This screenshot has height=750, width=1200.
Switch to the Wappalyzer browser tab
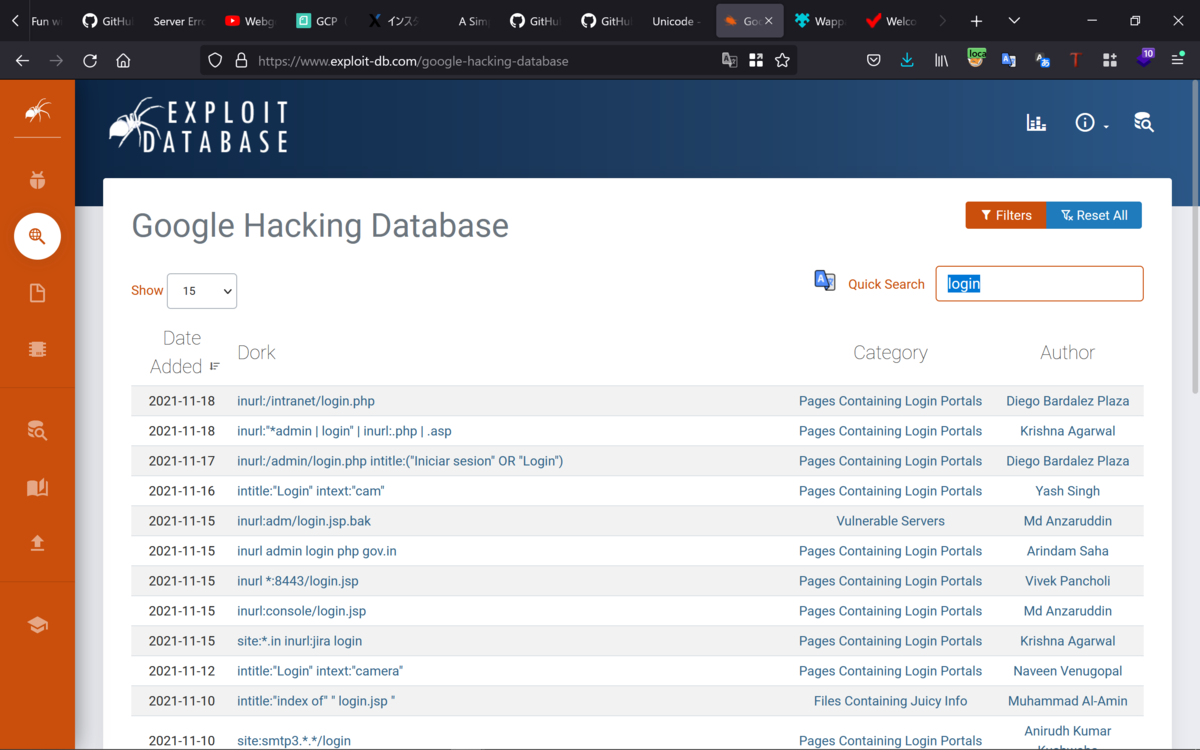(820, 21)
